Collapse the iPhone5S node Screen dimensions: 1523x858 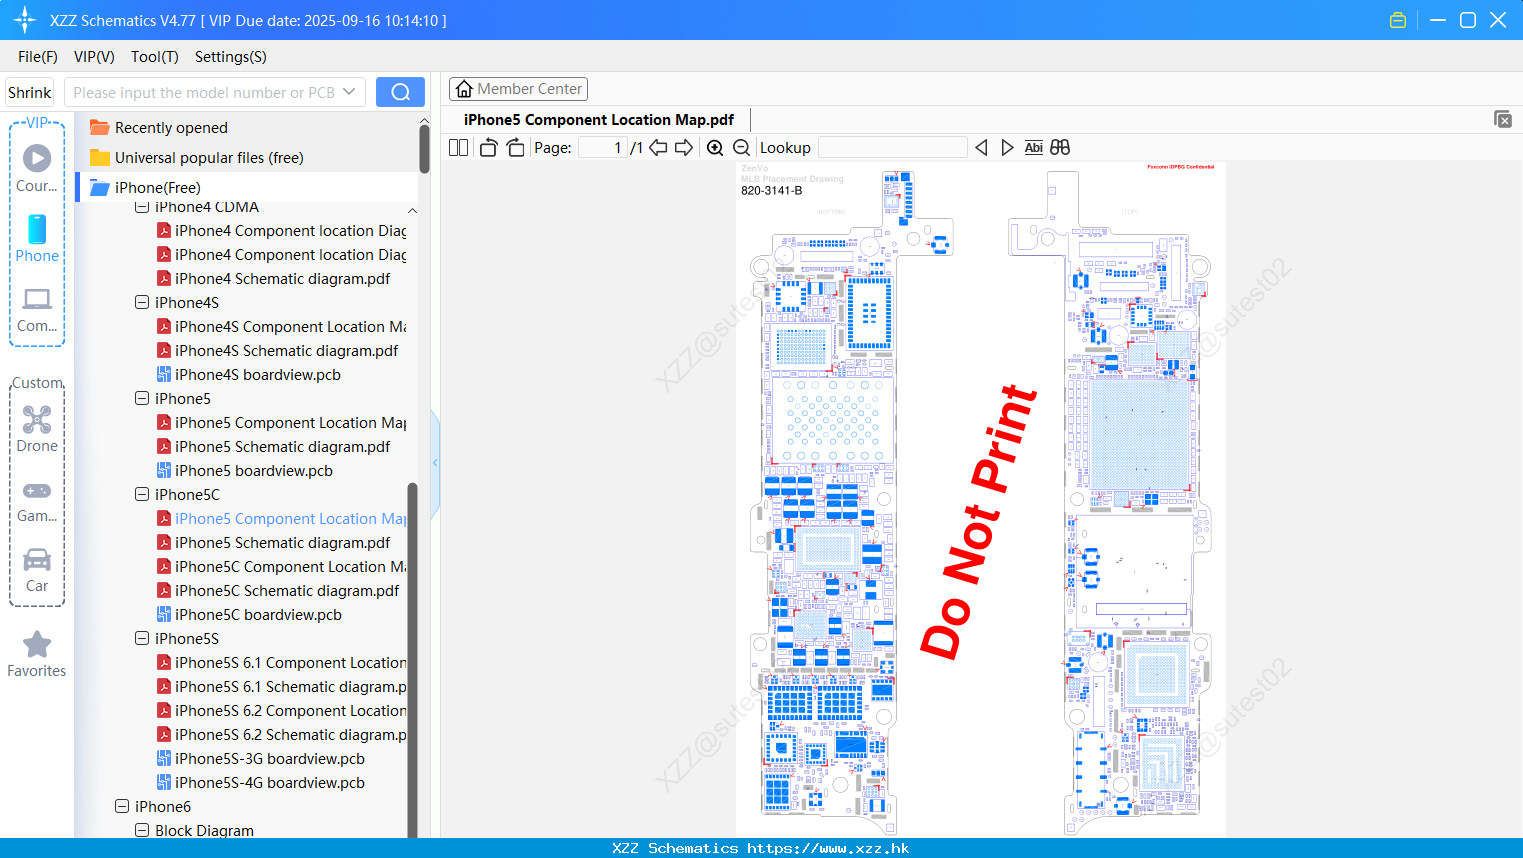click(142, 638)
